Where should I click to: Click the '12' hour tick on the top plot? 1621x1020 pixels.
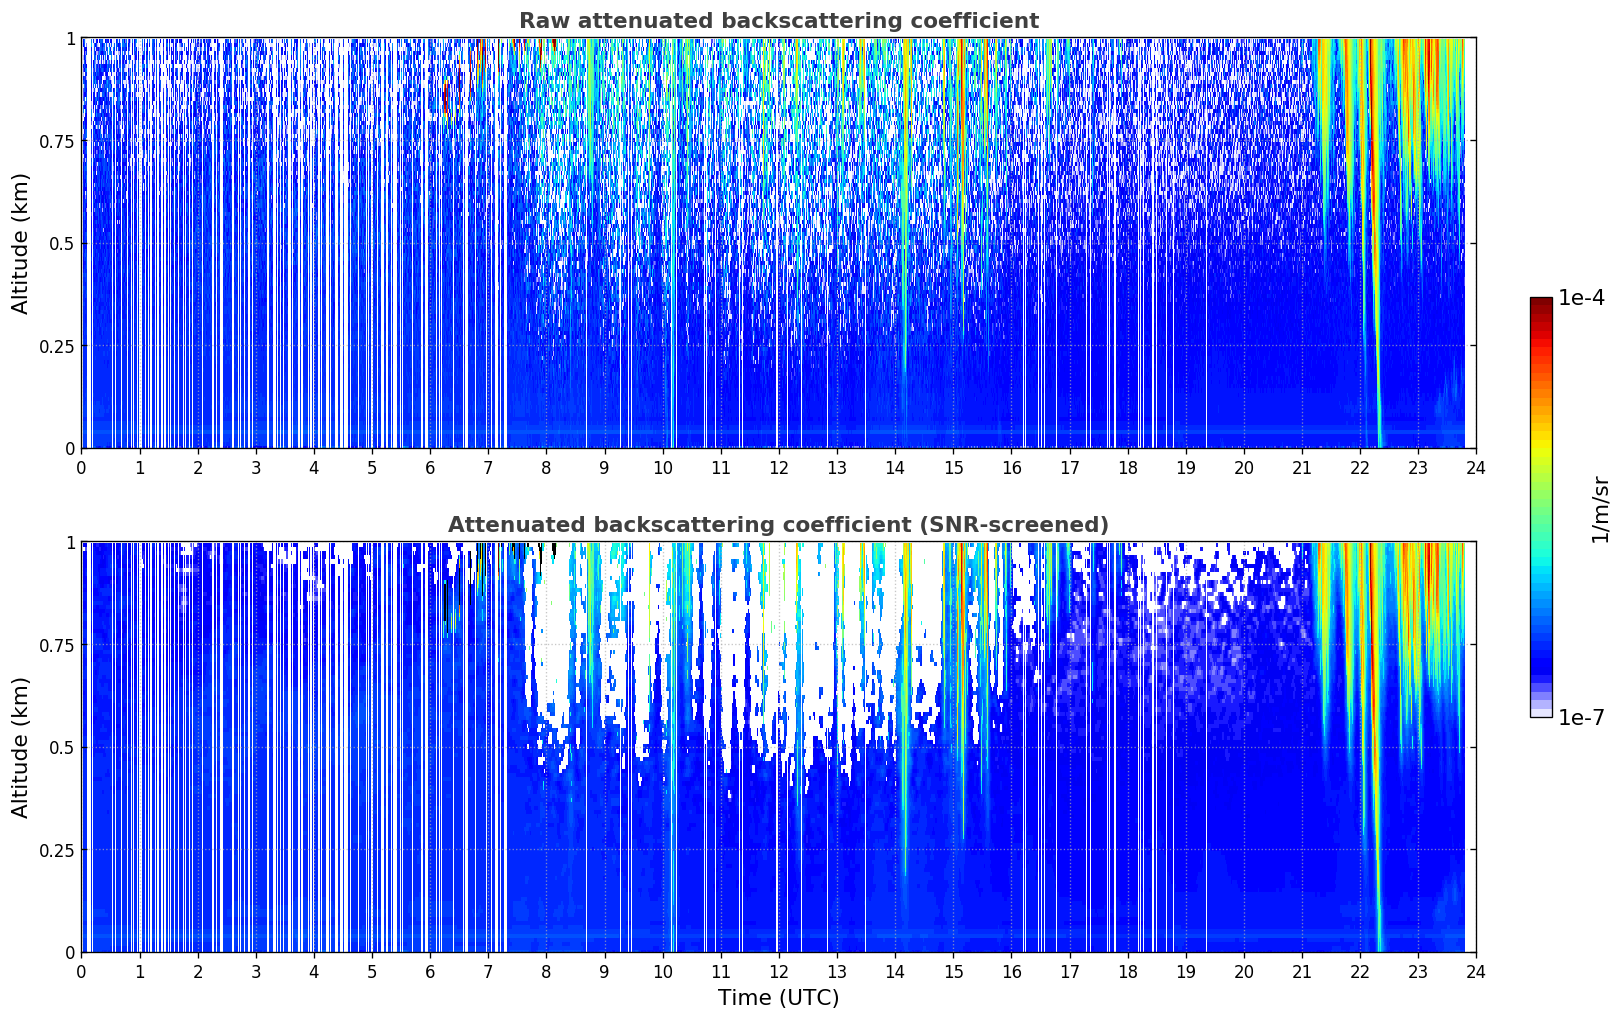(x=779, y=467)
